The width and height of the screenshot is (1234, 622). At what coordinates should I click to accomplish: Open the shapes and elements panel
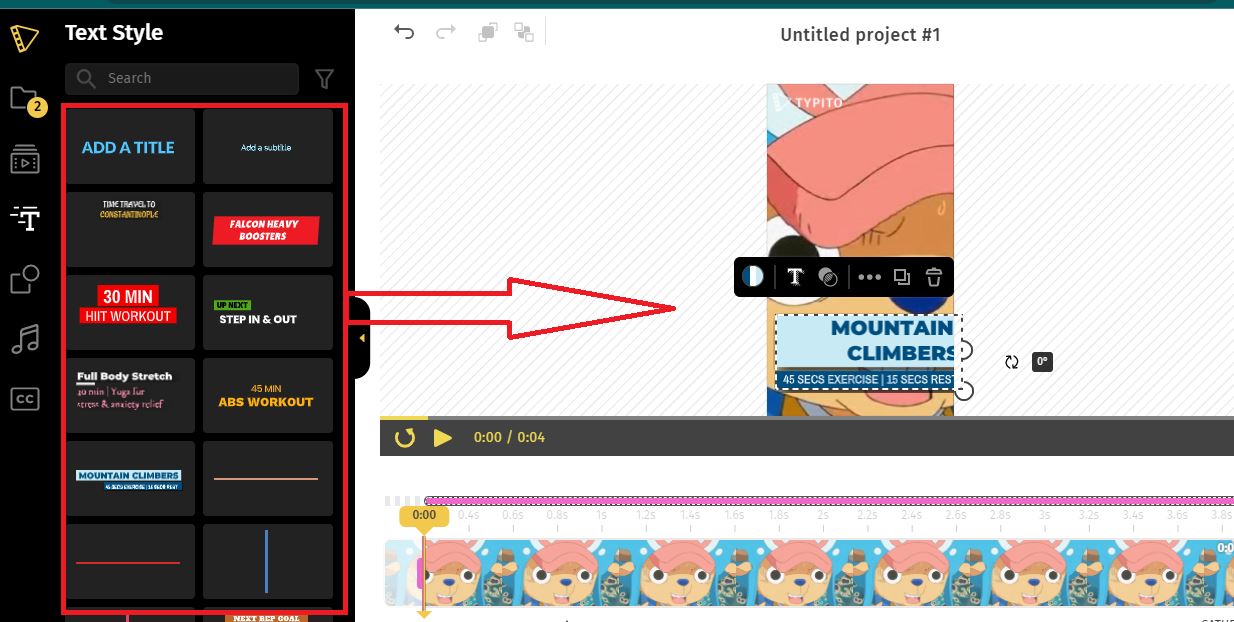[25, 279]
